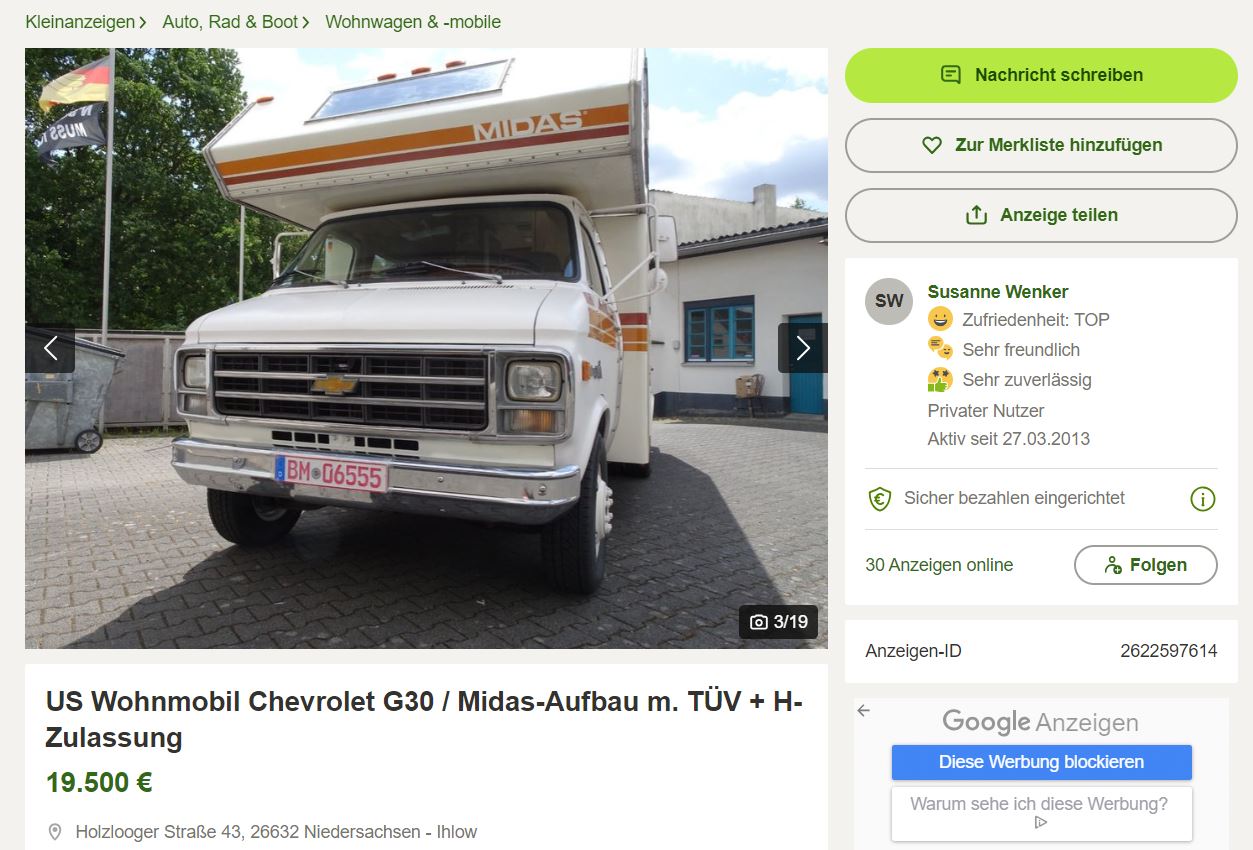
Task: Click the Sehr freundlich badge icon
Action: tap(940, 349)
